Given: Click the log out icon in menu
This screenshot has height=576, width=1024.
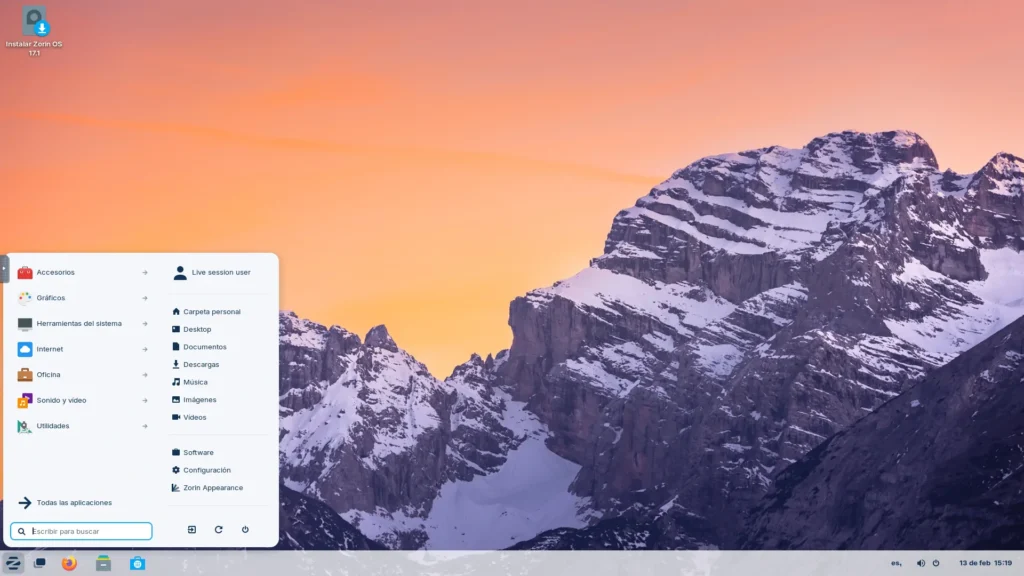Looking at the screenshot, I should 192,529.
